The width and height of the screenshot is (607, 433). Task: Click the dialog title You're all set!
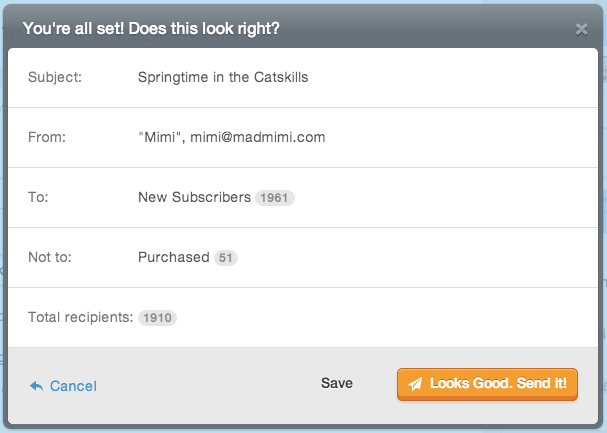(x=73, y=29)
